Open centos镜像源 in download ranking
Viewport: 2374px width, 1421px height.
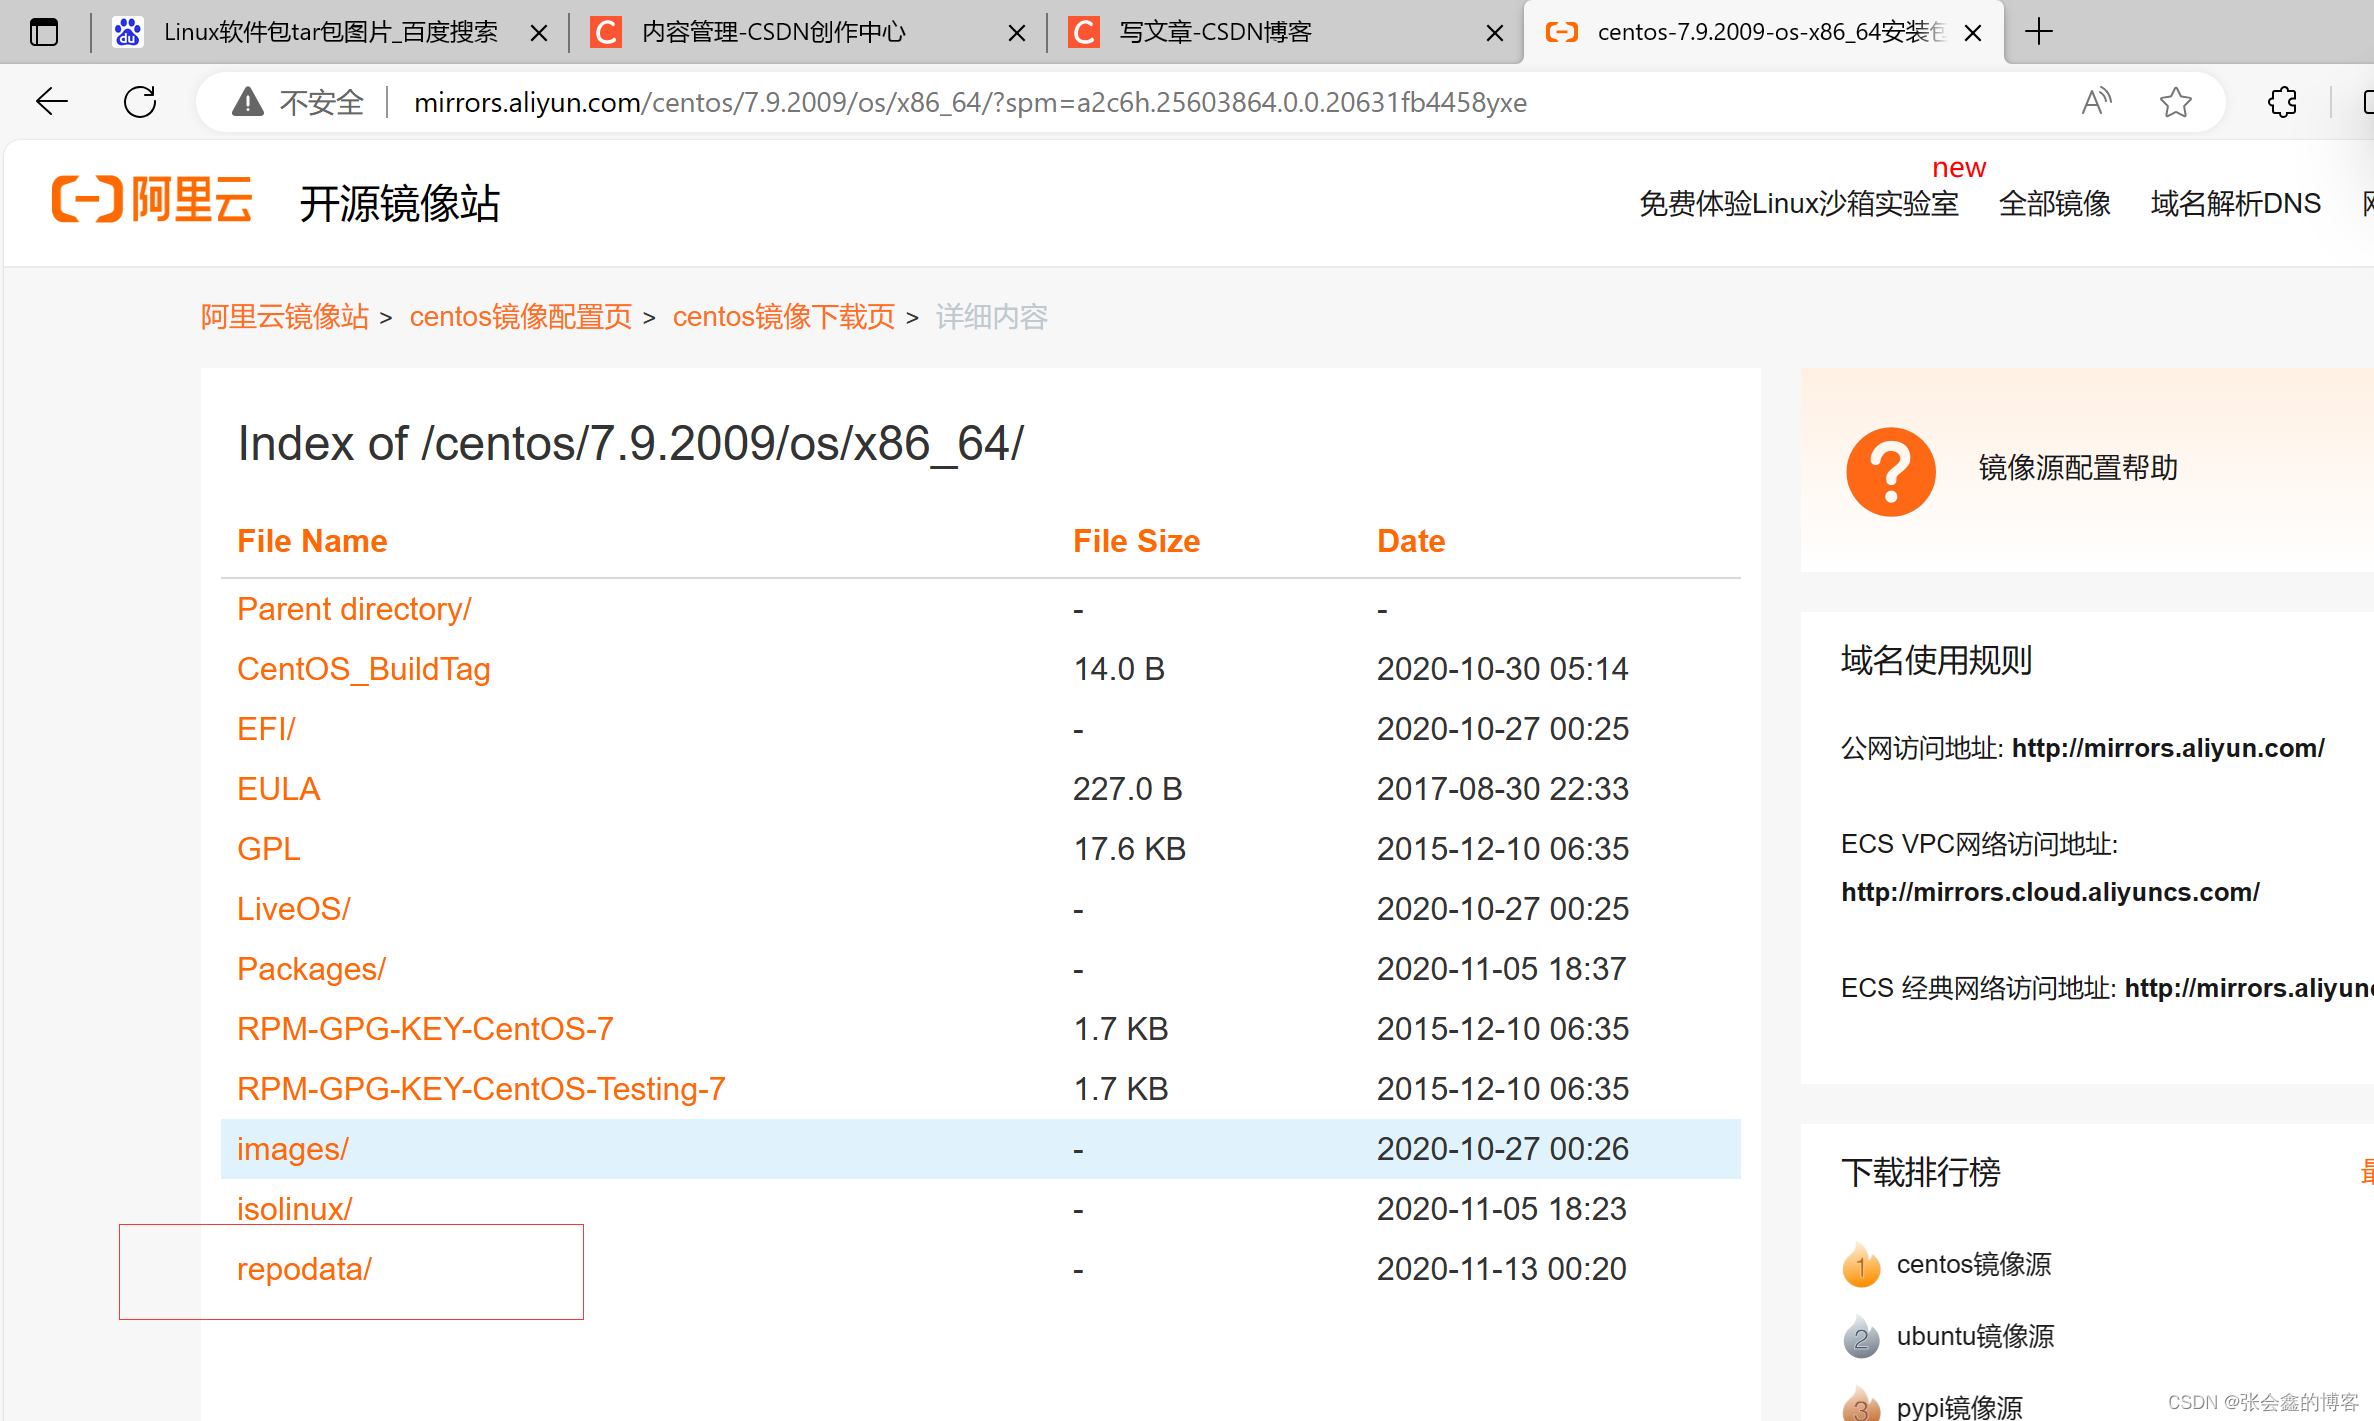(x=1974, y=1265)
